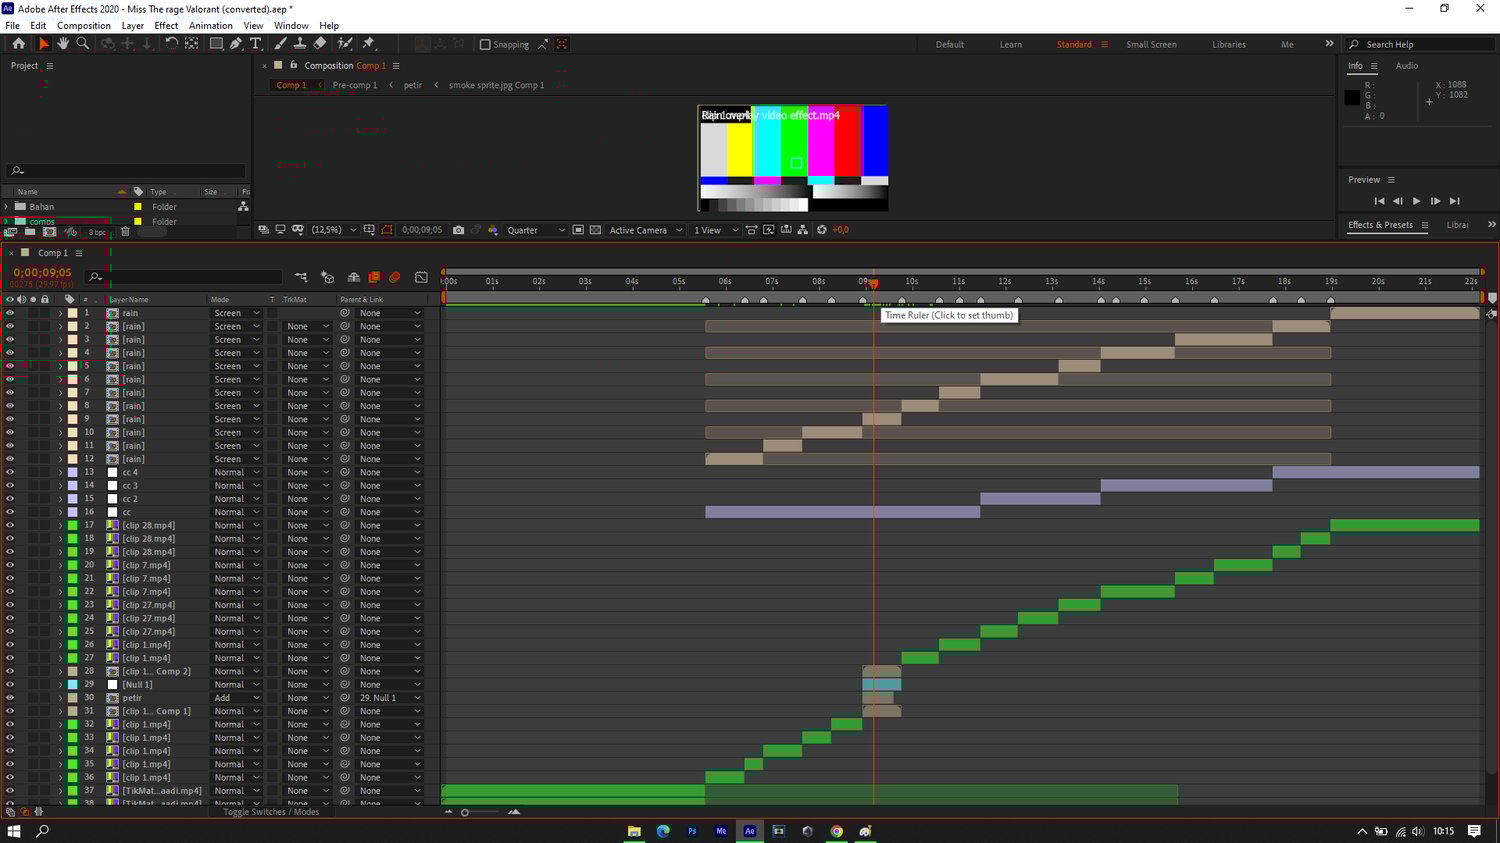Image resolution: width=1500 pixels, height=843 pixels.
Task: Jump to the first frame in Preview
Action: [1379, 201]
